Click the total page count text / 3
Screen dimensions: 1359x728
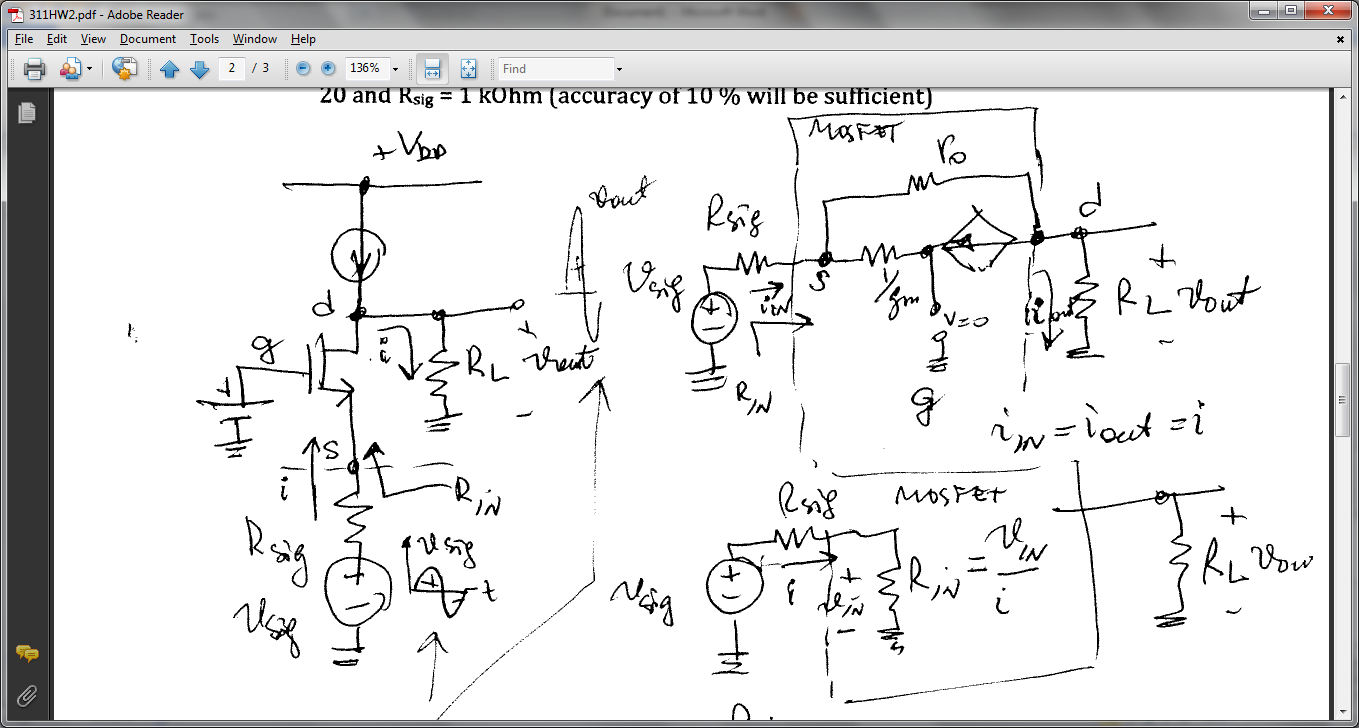(260, 68)
